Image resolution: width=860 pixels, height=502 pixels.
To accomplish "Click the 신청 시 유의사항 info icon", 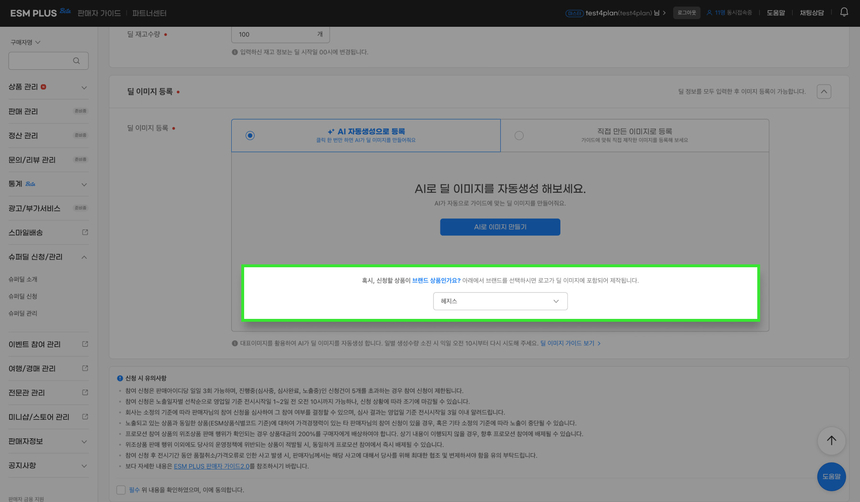I will pos(120,379).
